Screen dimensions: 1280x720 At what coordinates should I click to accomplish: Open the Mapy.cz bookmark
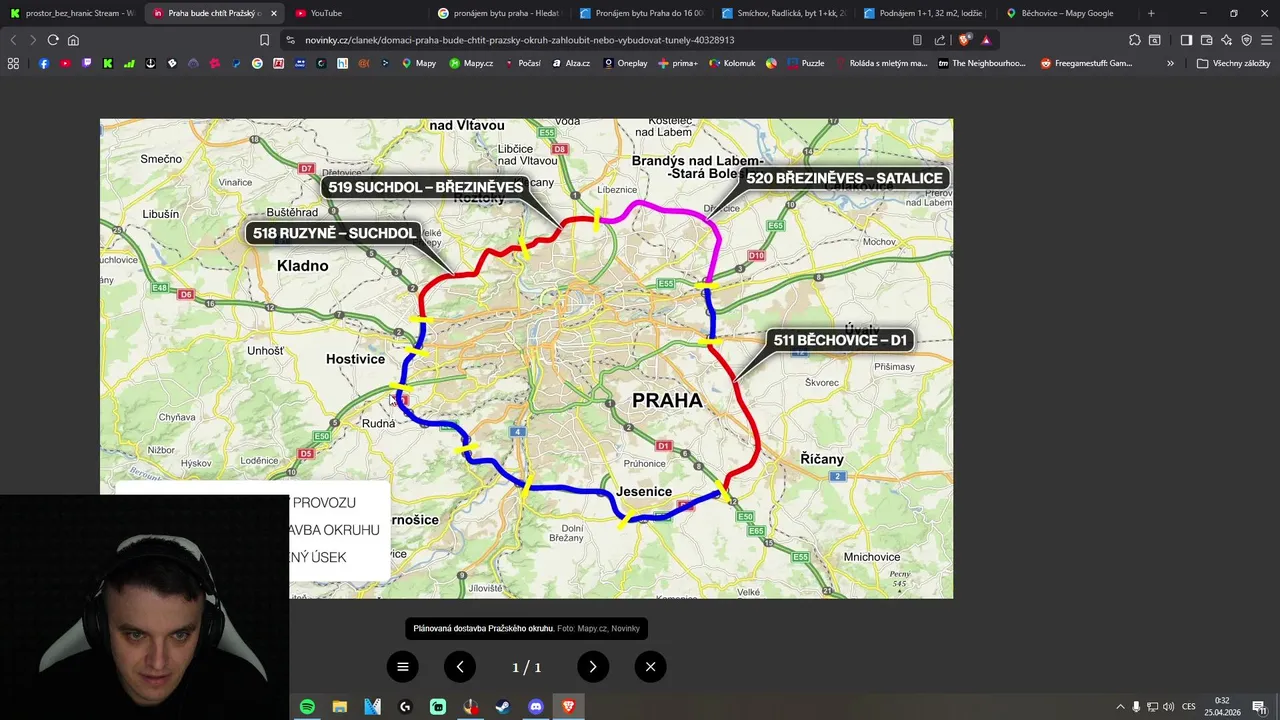[x=471, y=63]
